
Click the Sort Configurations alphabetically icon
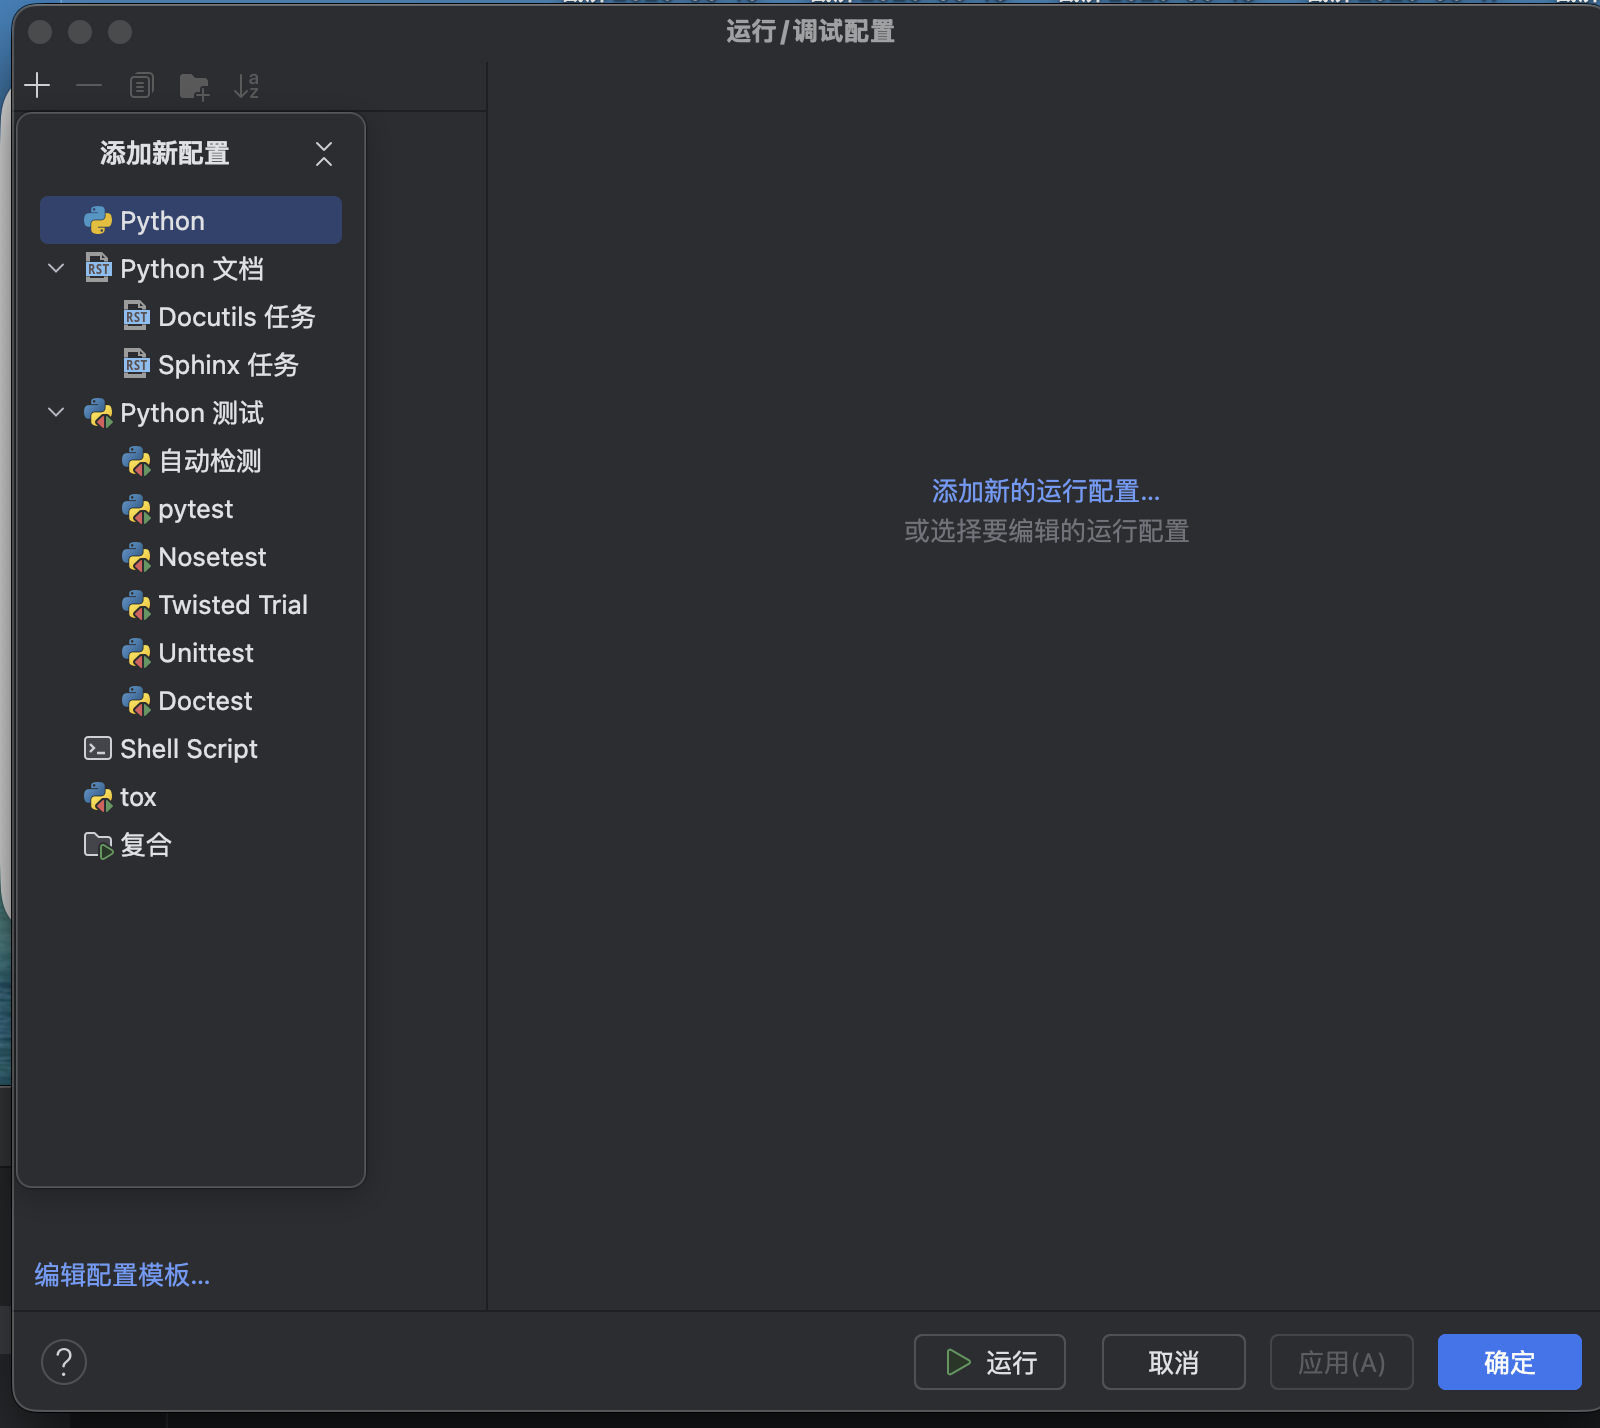246,86
